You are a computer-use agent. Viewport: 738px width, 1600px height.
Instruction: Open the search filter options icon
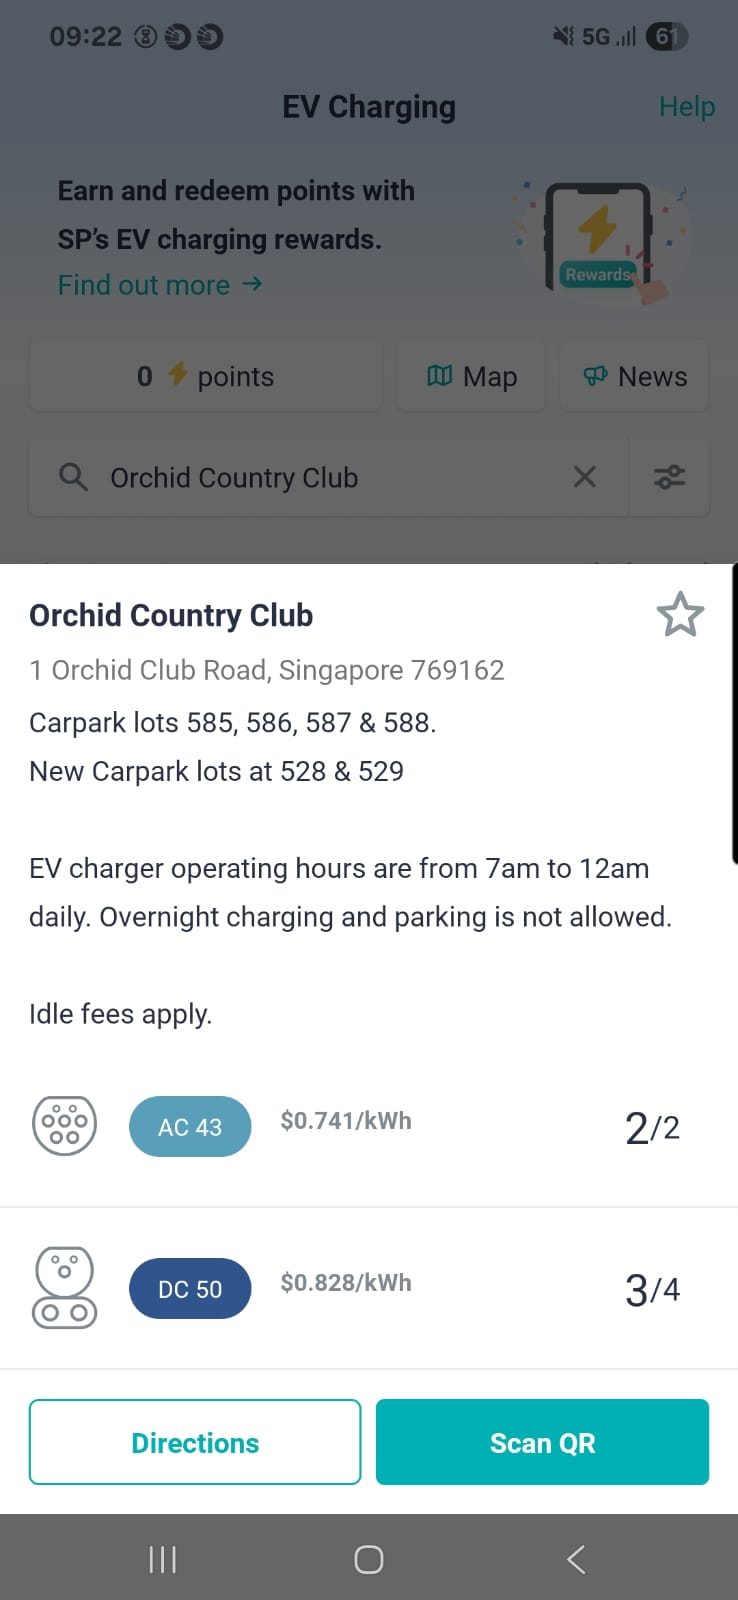669,477
